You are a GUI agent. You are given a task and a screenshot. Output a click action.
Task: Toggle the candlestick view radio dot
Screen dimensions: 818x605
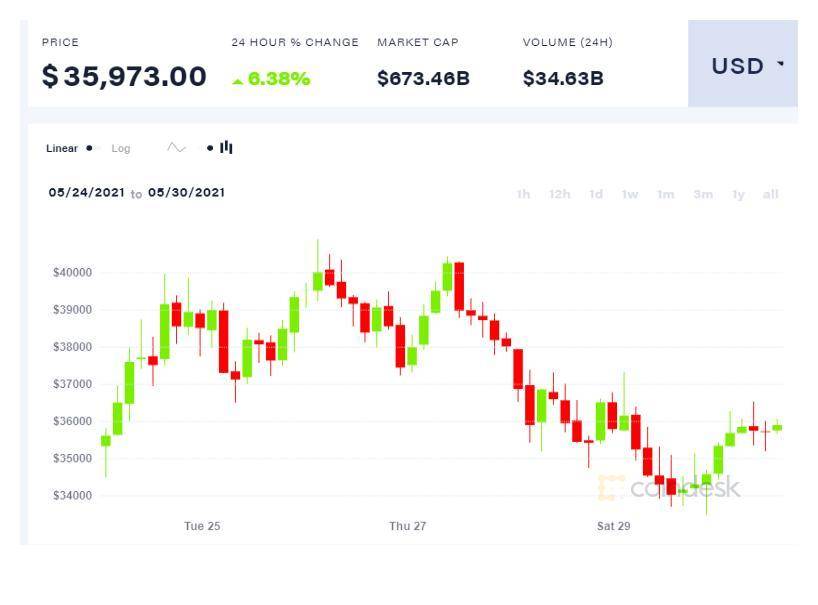click(x=210, y=147)
